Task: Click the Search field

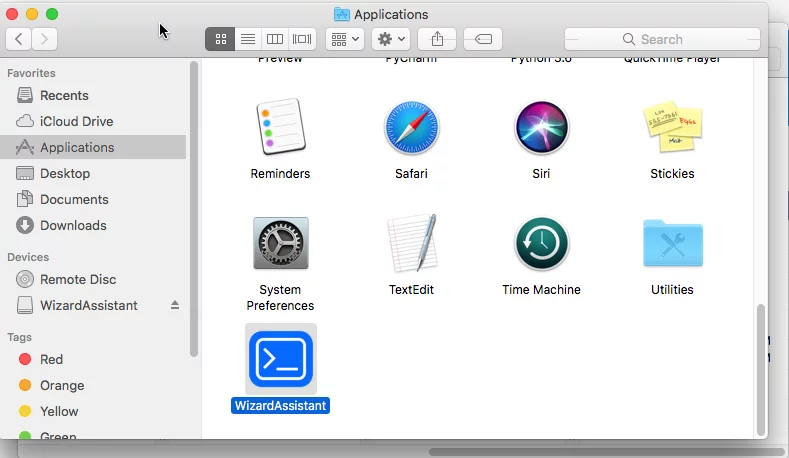Action: pos(662,39)
